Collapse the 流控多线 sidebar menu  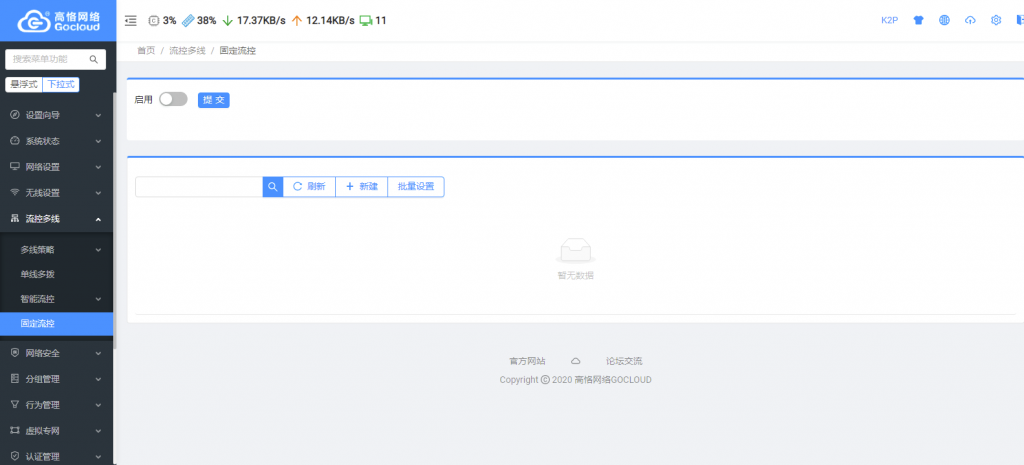pos(57,218)
